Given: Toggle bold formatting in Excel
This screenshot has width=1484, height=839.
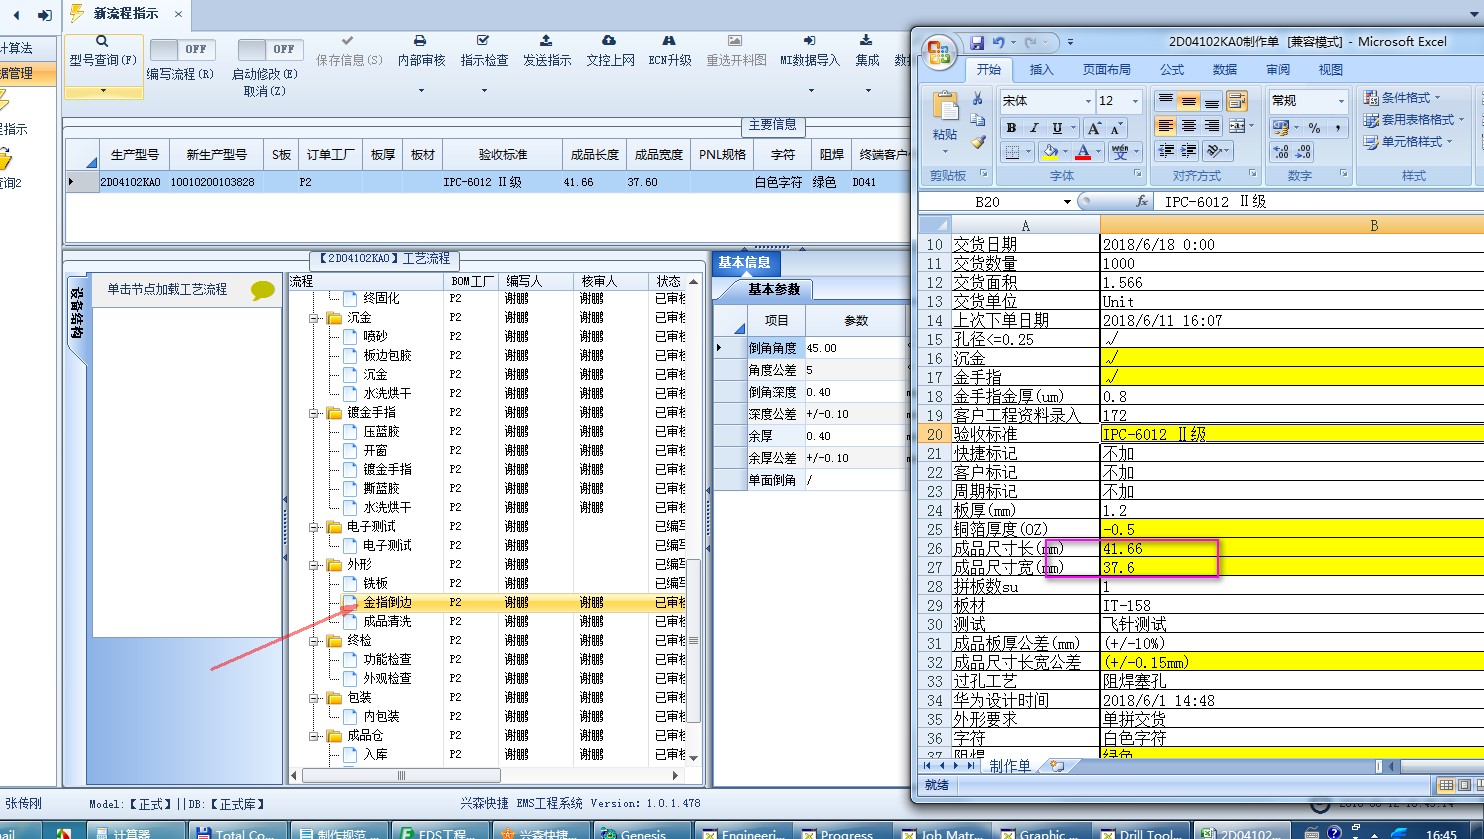Looking at the screenshot, I should click(1011, 128).
